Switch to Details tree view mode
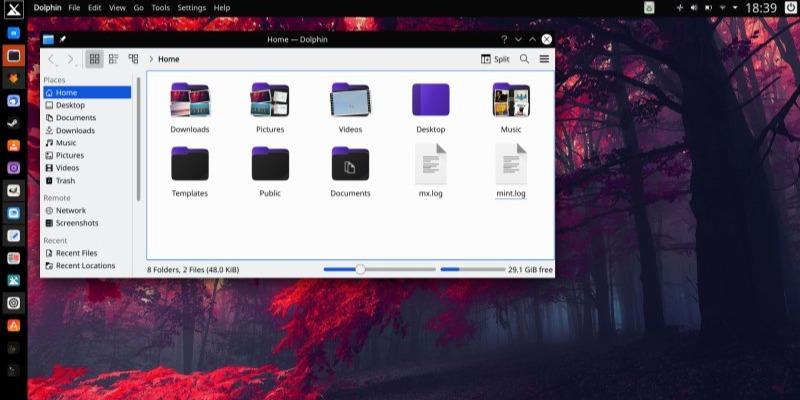The width and height of the screenshot is (800, 400). 133,59
